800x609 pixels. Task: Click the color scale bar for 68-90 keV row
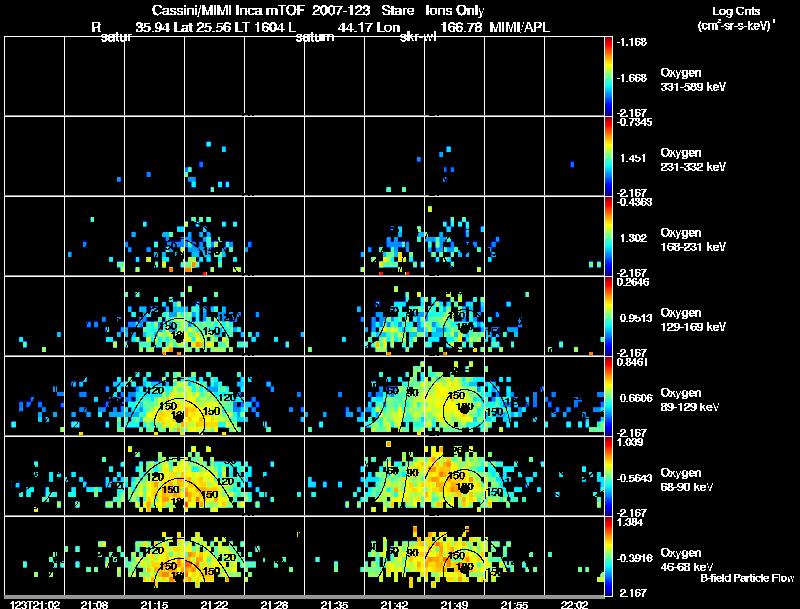coord(608,476)
